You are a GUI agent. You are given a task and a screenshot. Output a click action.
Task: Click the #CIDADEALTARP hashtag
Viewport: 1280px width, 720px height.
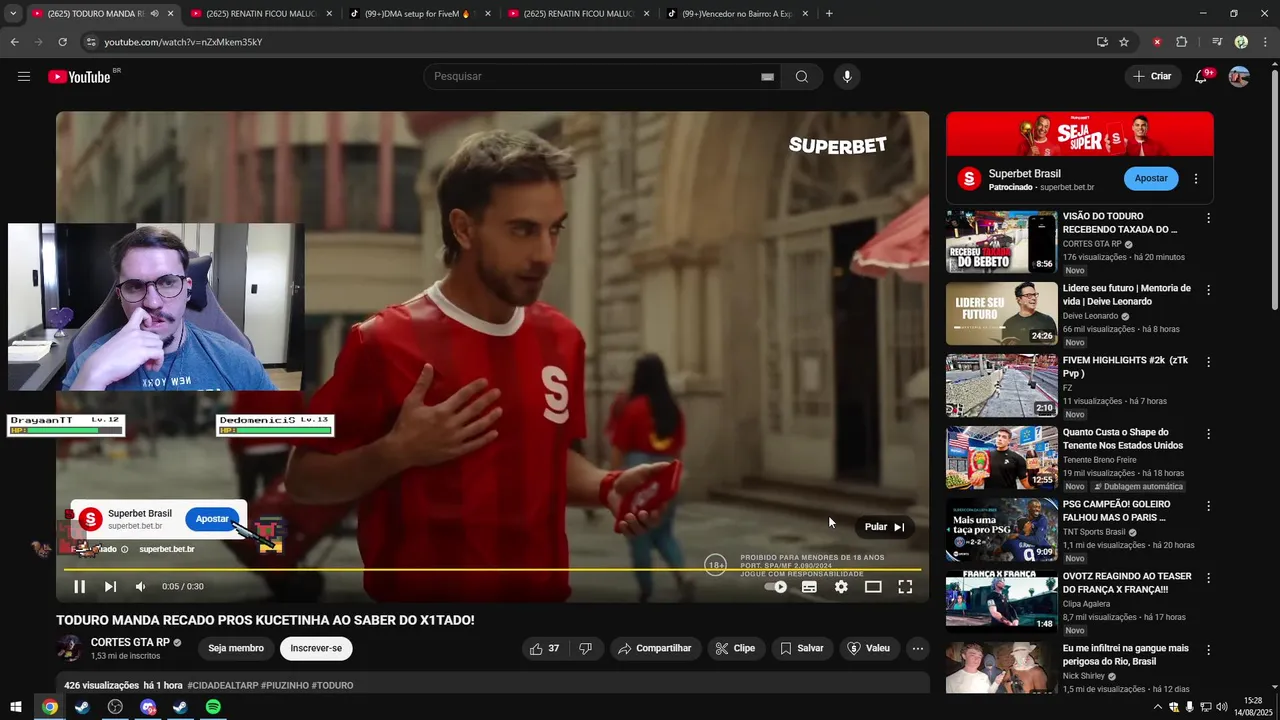click(x=222, y=686)
